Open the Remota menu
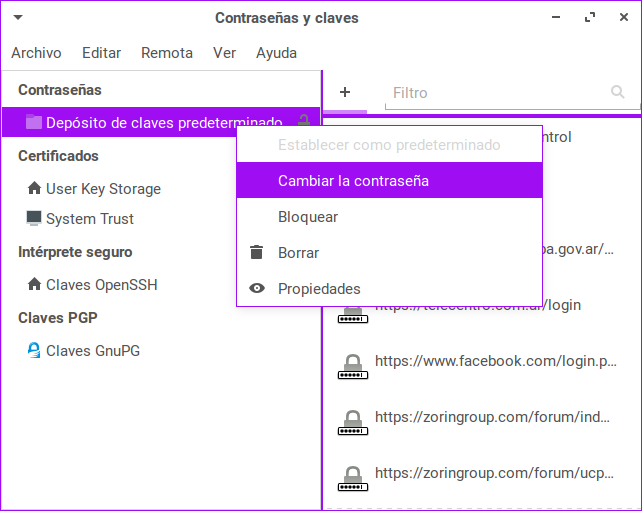Image resolution: width=642 pixels, height=511 pixels. pos(167,53)
